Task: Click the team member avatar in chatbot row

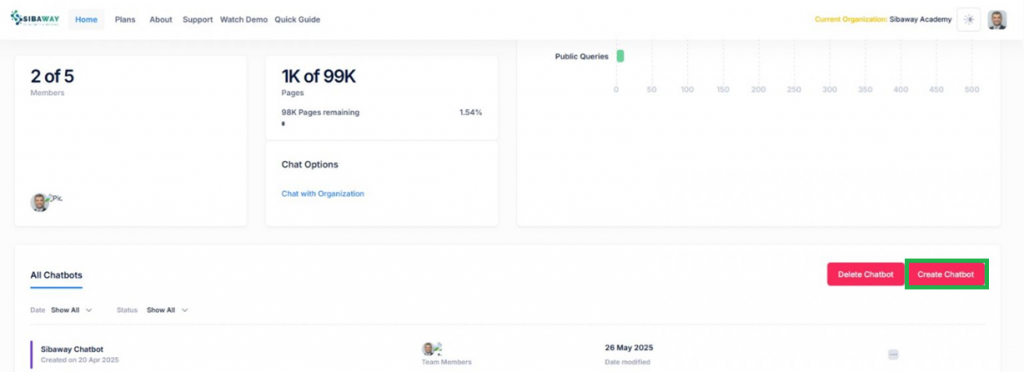Action: coord(428,349)
